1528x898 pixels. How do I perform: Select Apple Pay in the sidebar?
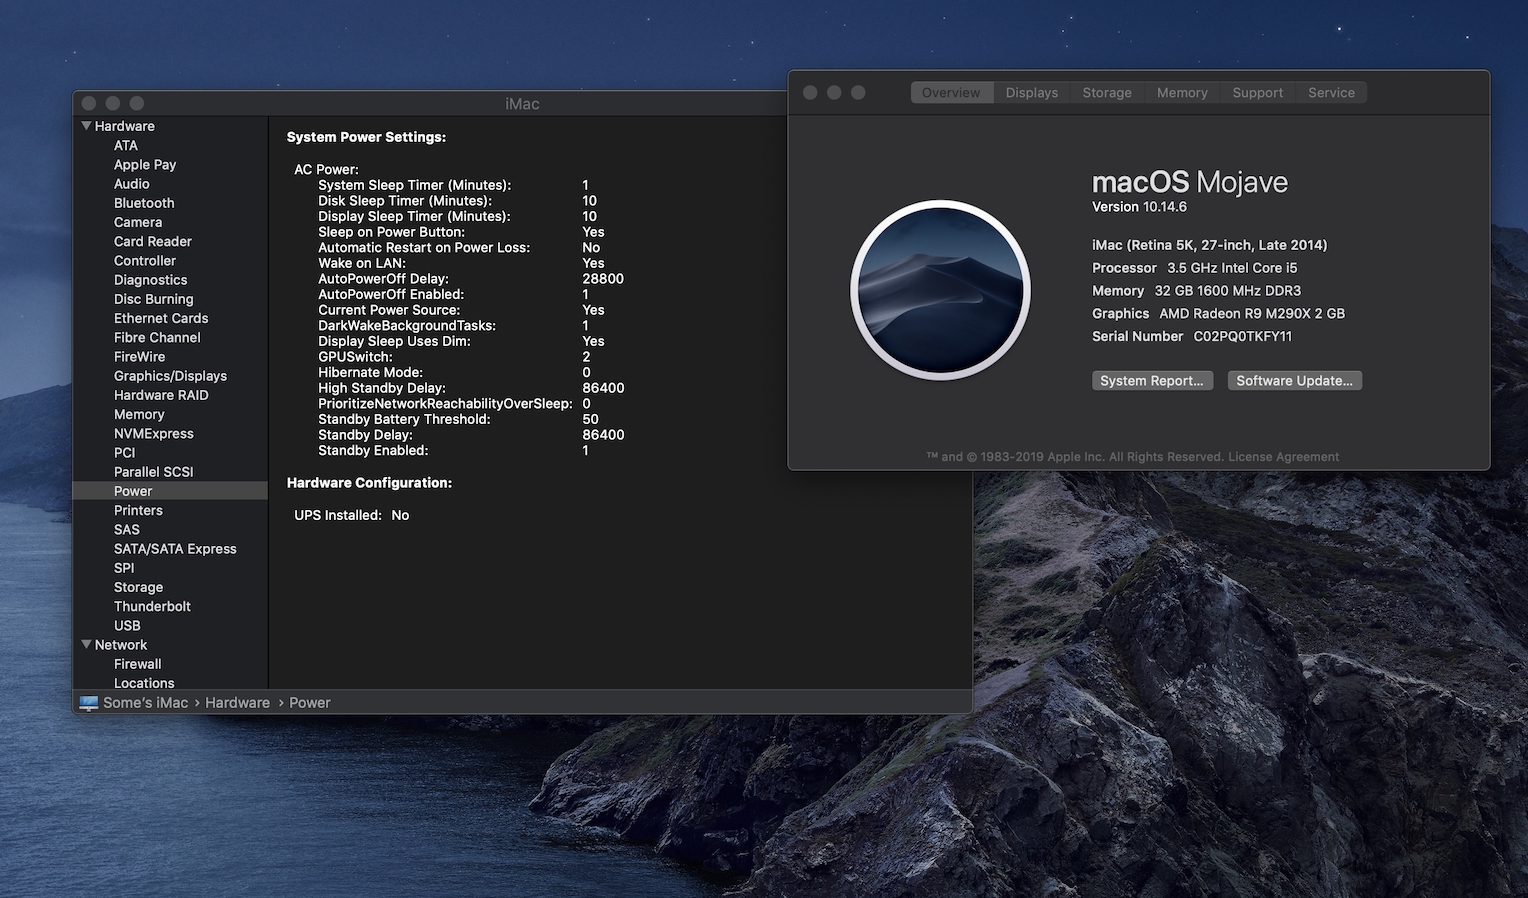[x=145, y=165]
